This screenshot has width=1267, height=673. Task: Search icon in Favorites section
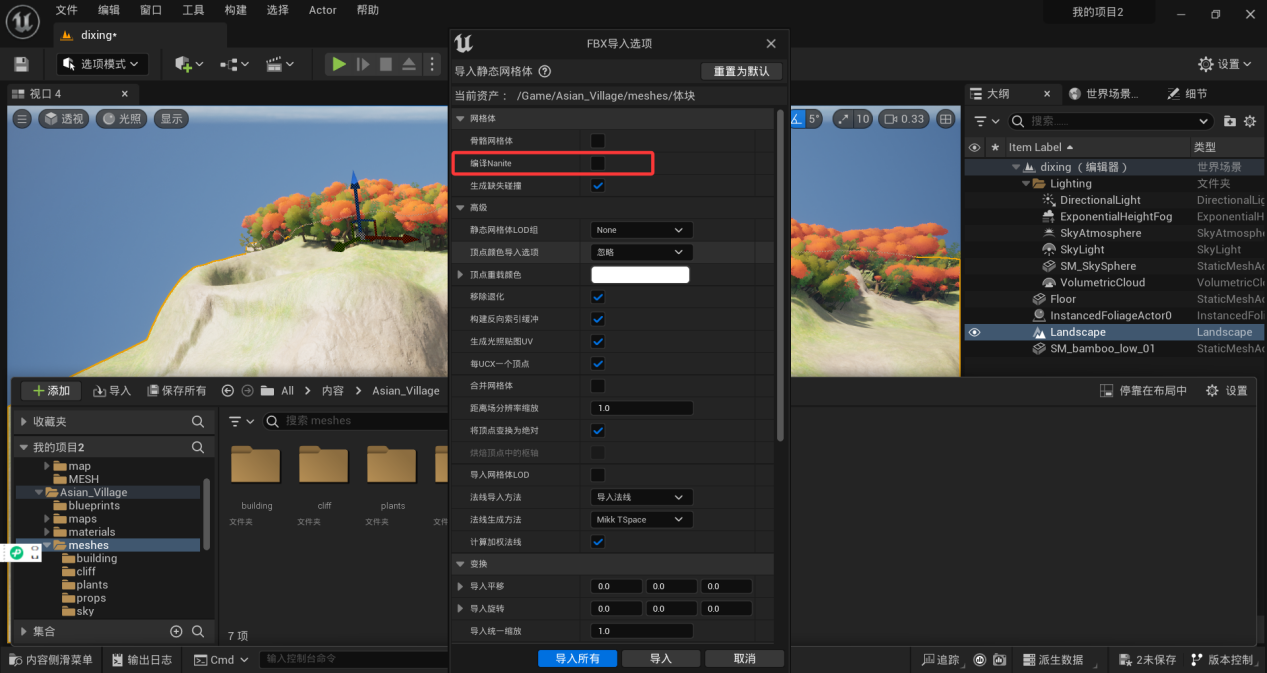(198, 422)
